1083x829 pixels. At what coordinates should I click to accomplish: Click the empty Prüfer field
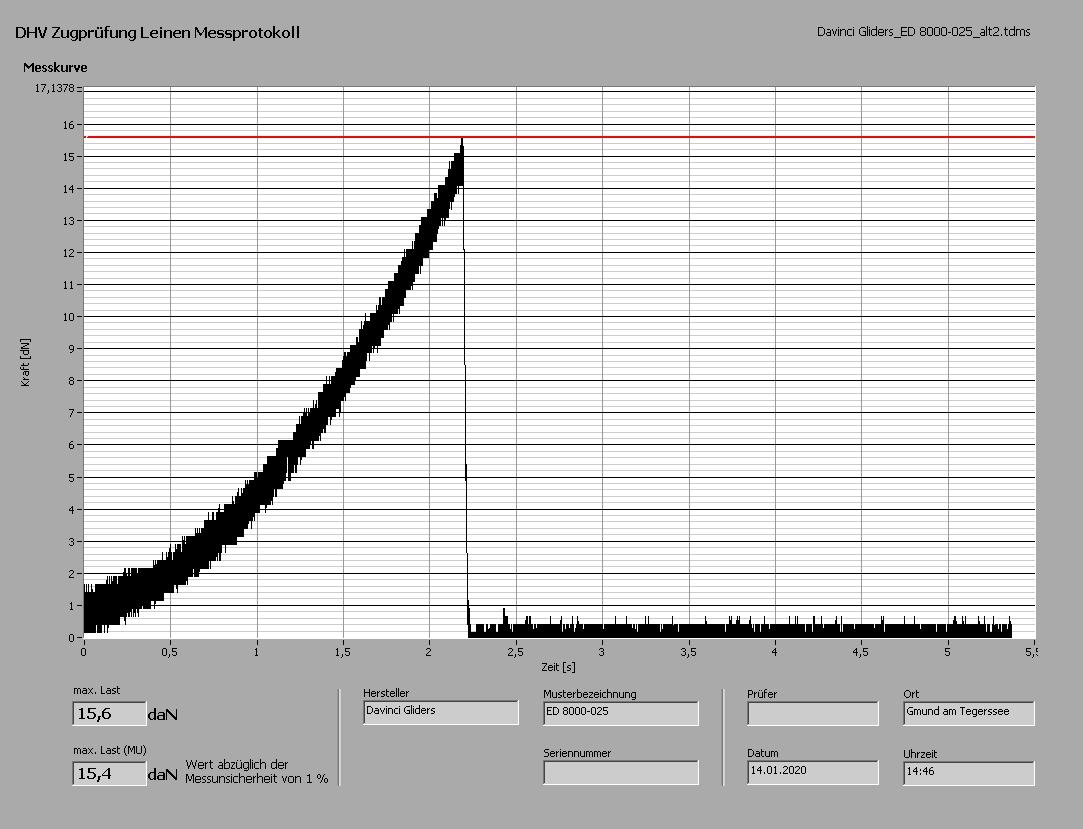click(813, 713)
